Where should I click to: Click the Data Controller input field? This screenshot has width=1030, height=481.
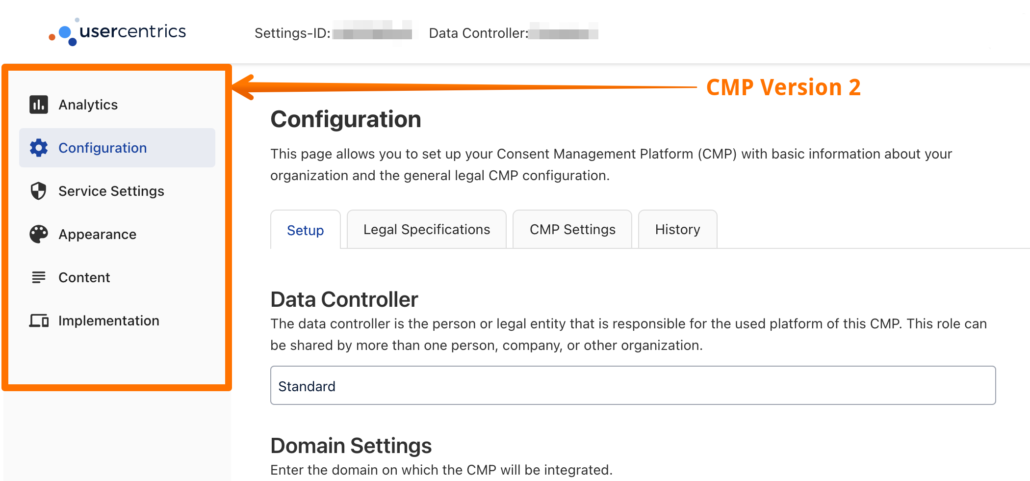633,386
